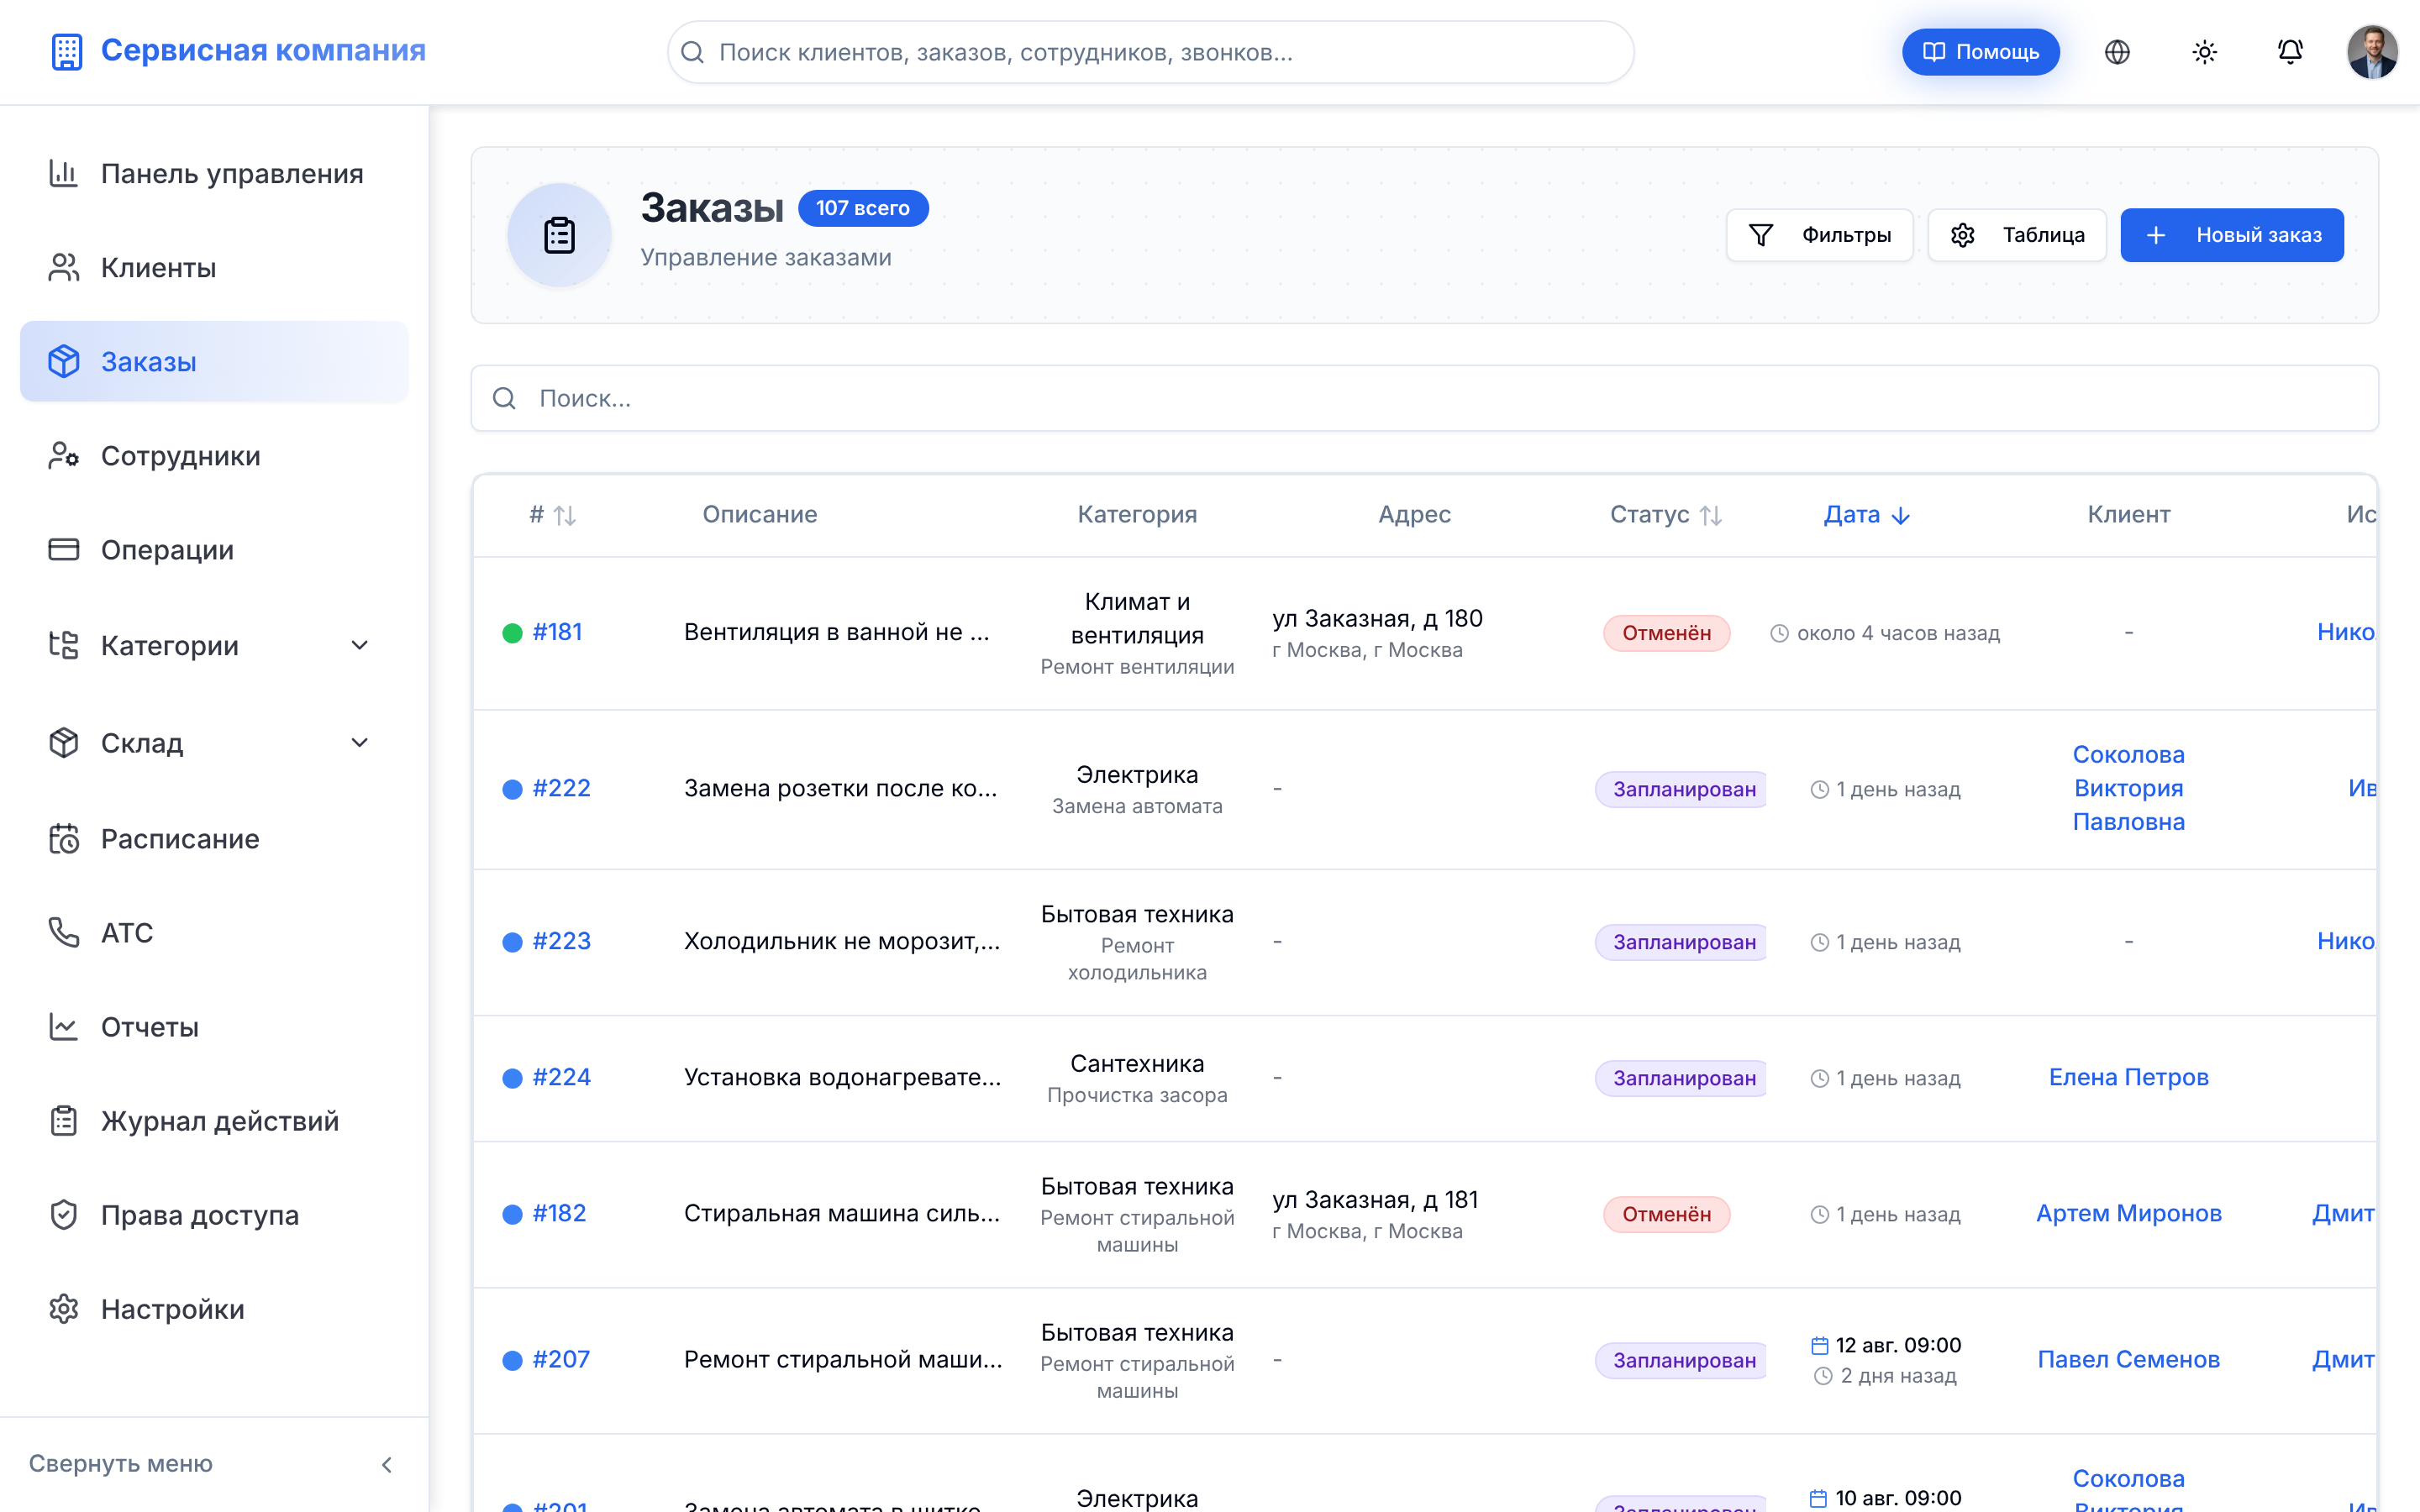Go to Панель управления in the sidebar

tap(214, 173)
